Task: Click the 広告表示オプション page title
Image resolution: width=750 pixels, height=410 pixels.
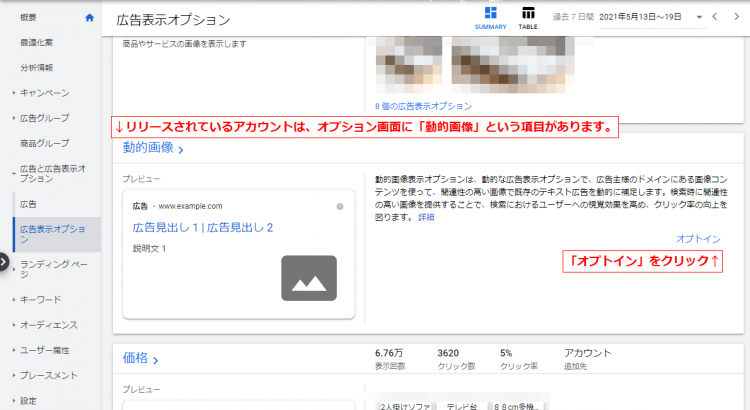Action: 173,20
